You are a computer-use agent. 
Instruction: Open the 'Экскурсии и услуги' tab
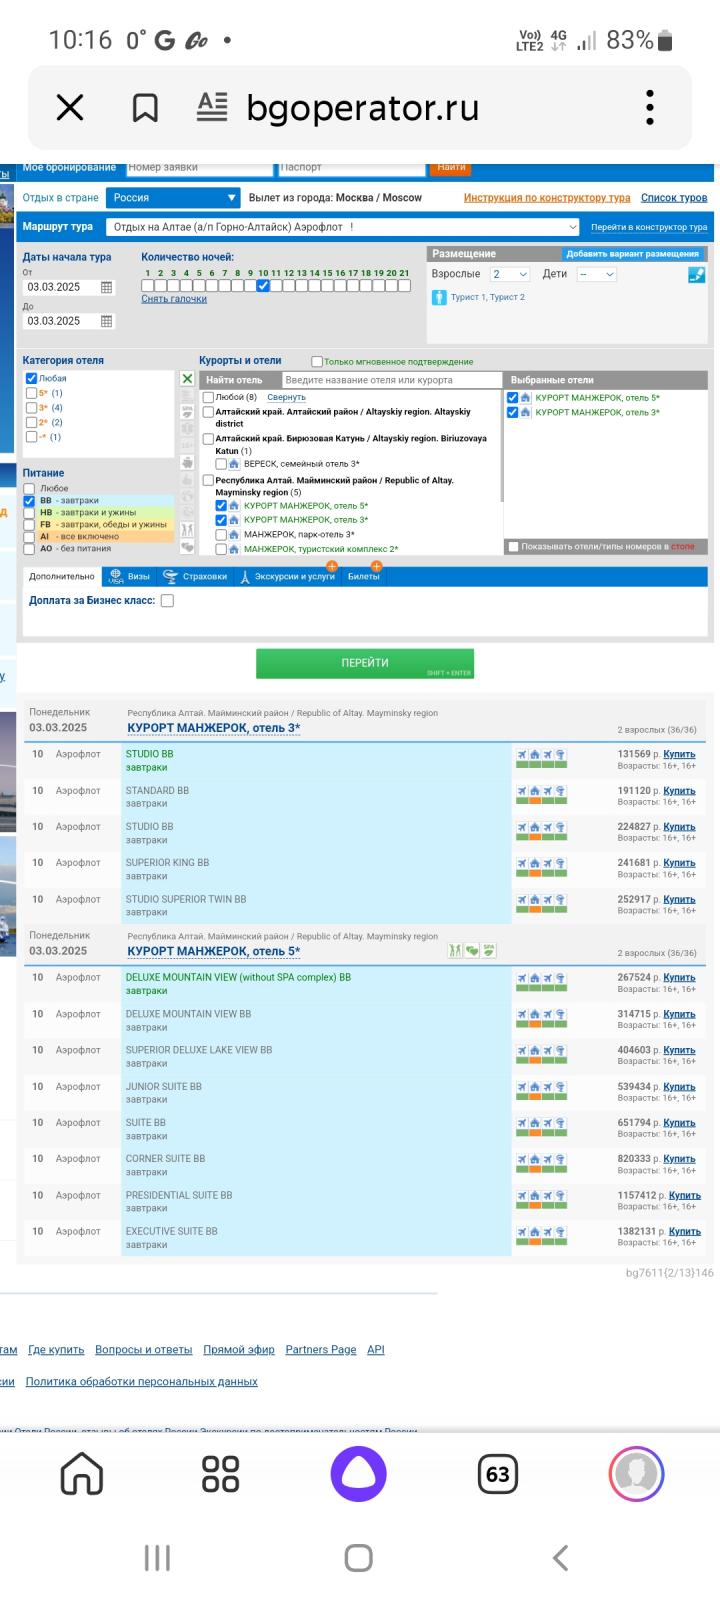pos(287,577)
